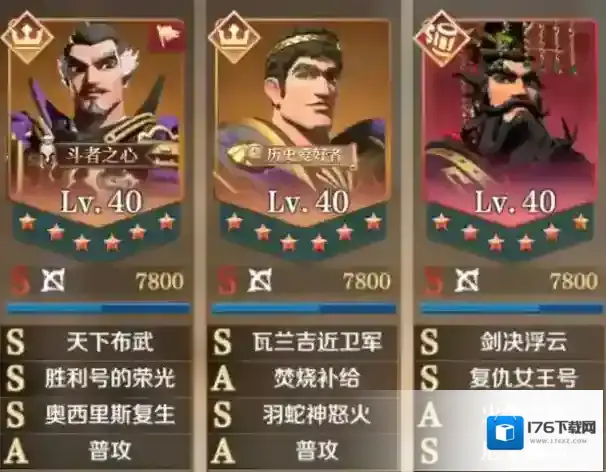The image size is (606, 472).
Task: Select the 奥西里斯复生 skill row
Action: tap(96, 414)
